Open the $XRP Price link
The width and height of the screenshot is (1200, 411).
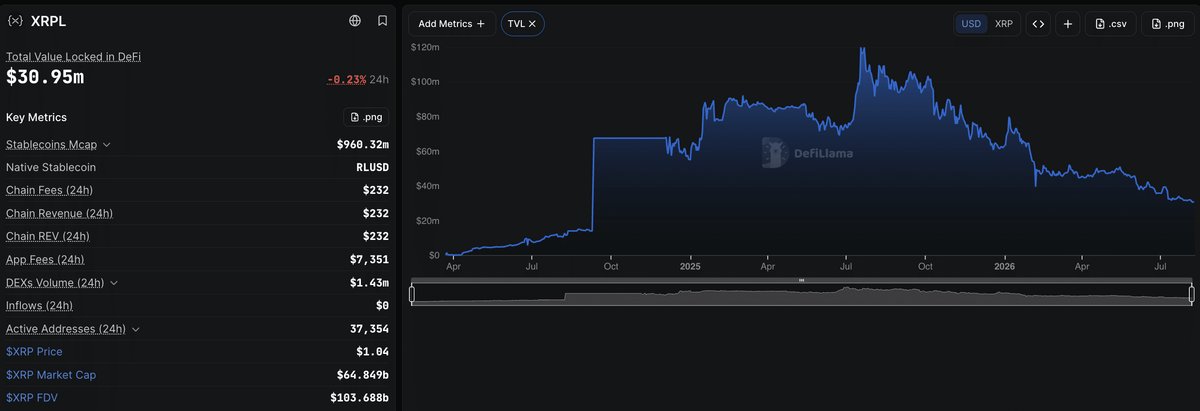click(33, 351)
